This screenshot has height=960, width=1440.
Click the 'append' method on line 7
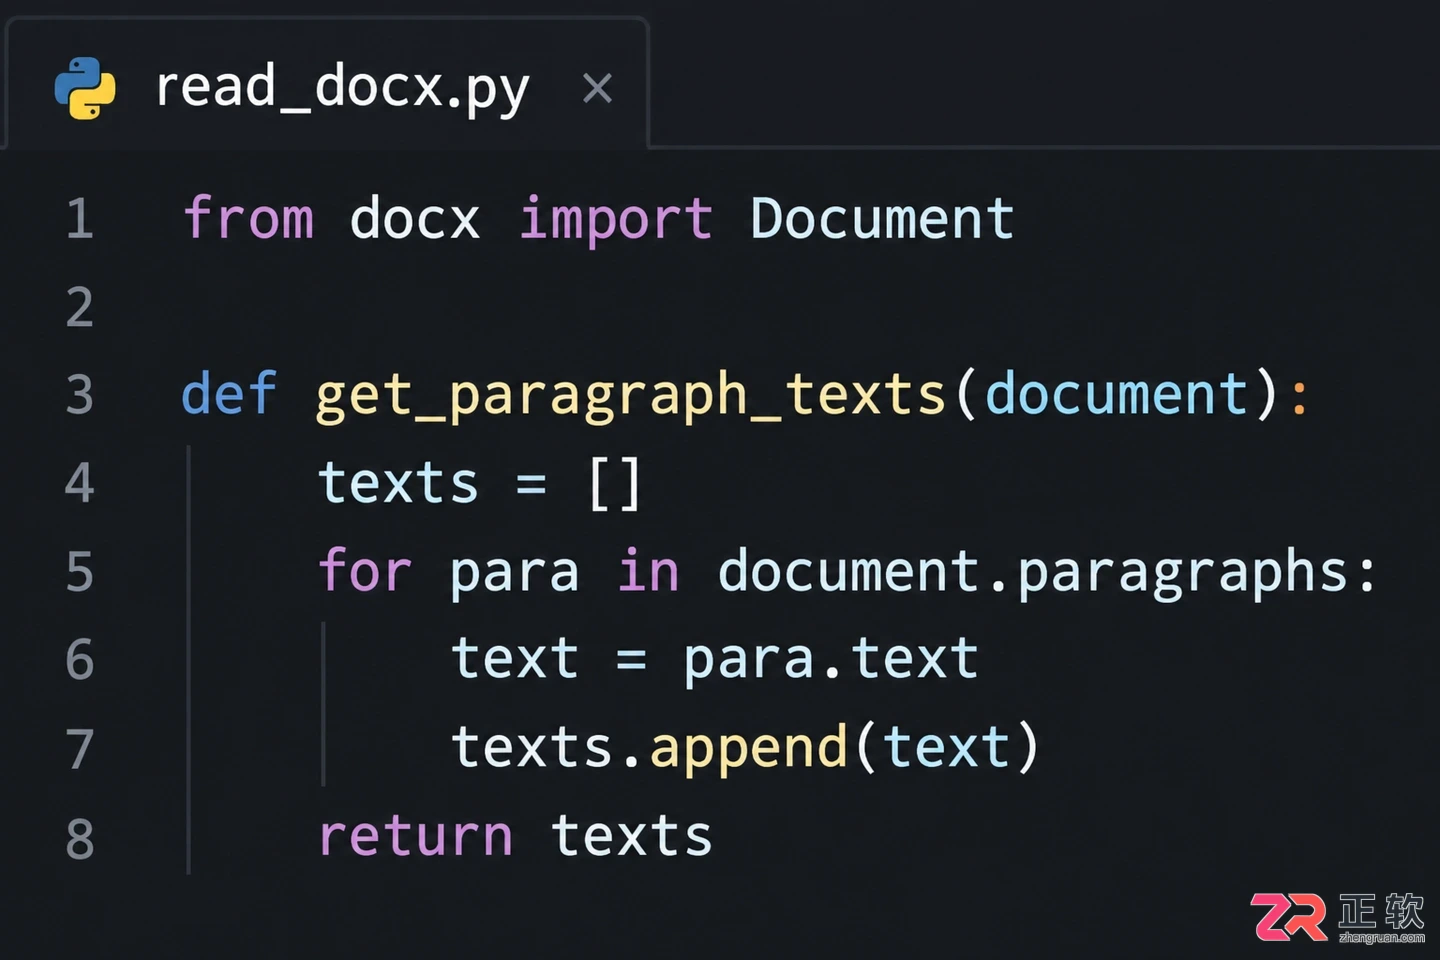pyautogui.click(x=749, y=751)
